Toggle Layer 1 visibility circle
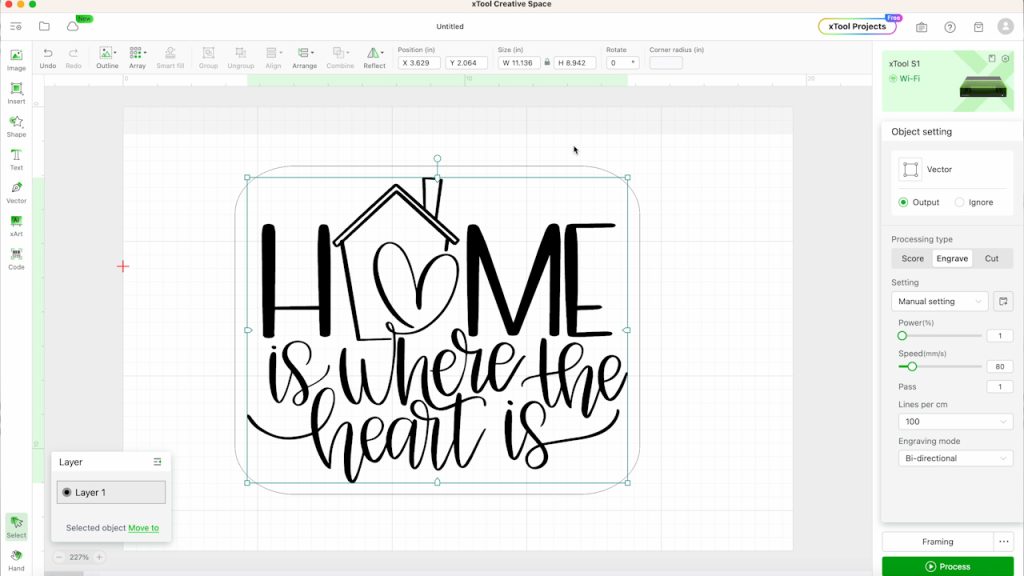 pos(66,492)
